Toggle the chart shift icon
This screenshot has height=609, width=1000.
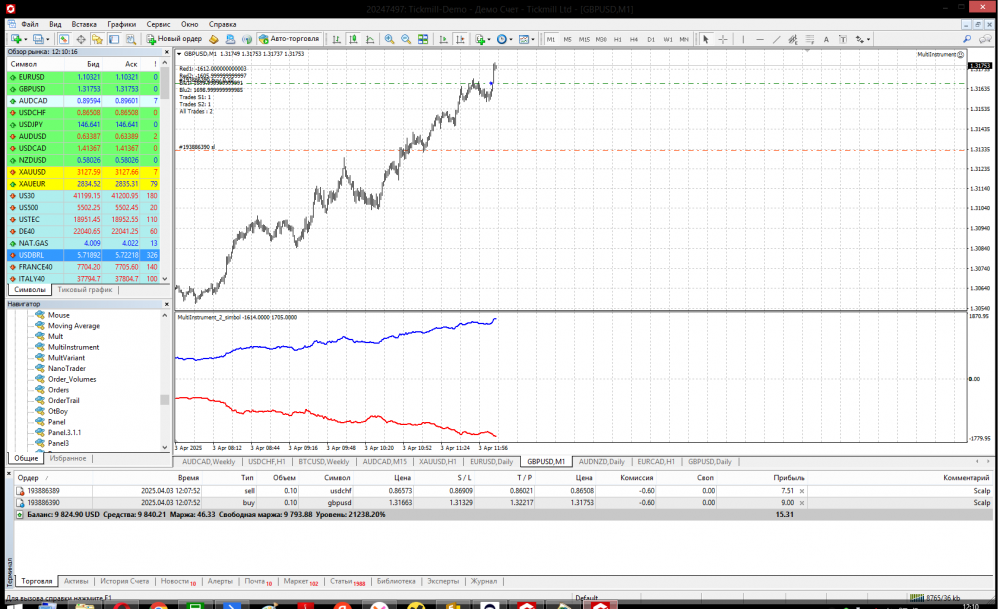pyautogui.click(x=458, y=39)
